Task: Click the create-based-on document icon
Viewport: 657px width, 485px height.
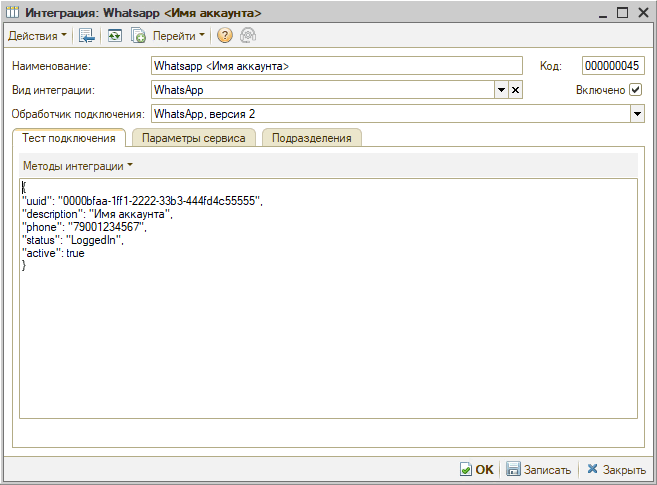Action: click(x=139, y=36)
